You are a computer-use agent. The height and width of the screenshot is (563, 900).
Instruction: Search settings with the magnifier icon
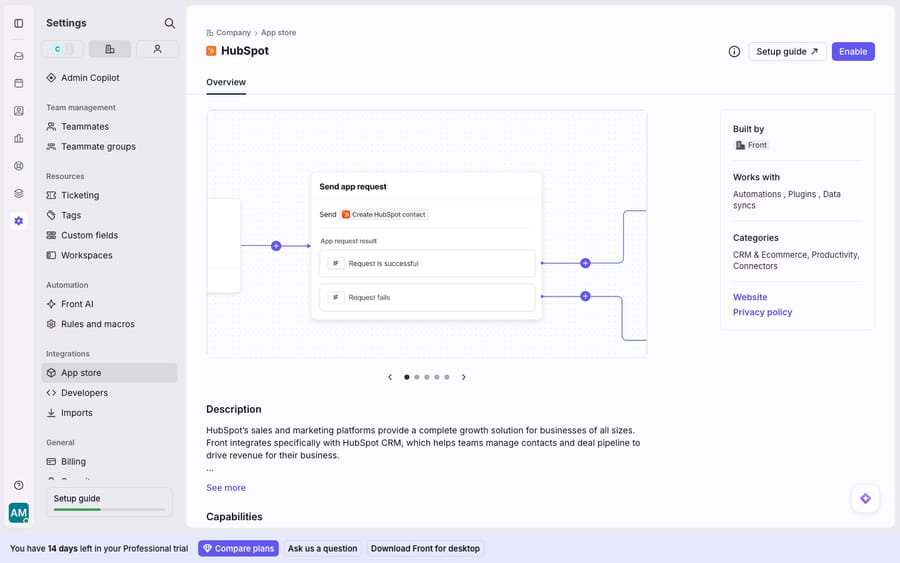pyautogui.click(x=169, y=23)
